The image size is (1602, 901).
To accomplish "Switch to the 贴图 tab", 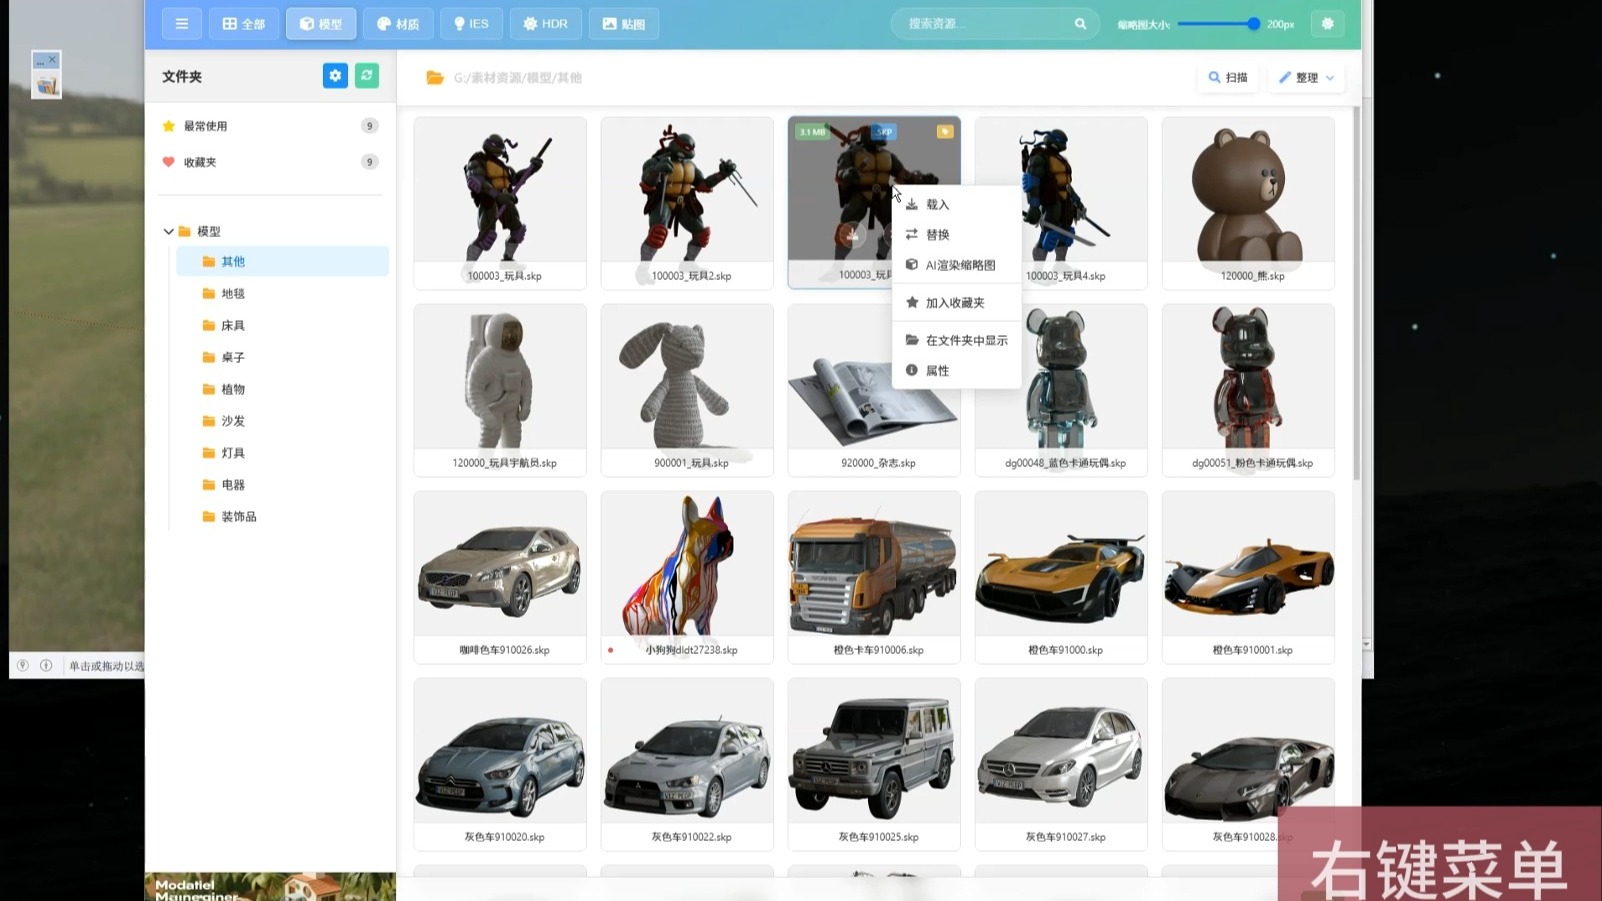I will [623, 24].
